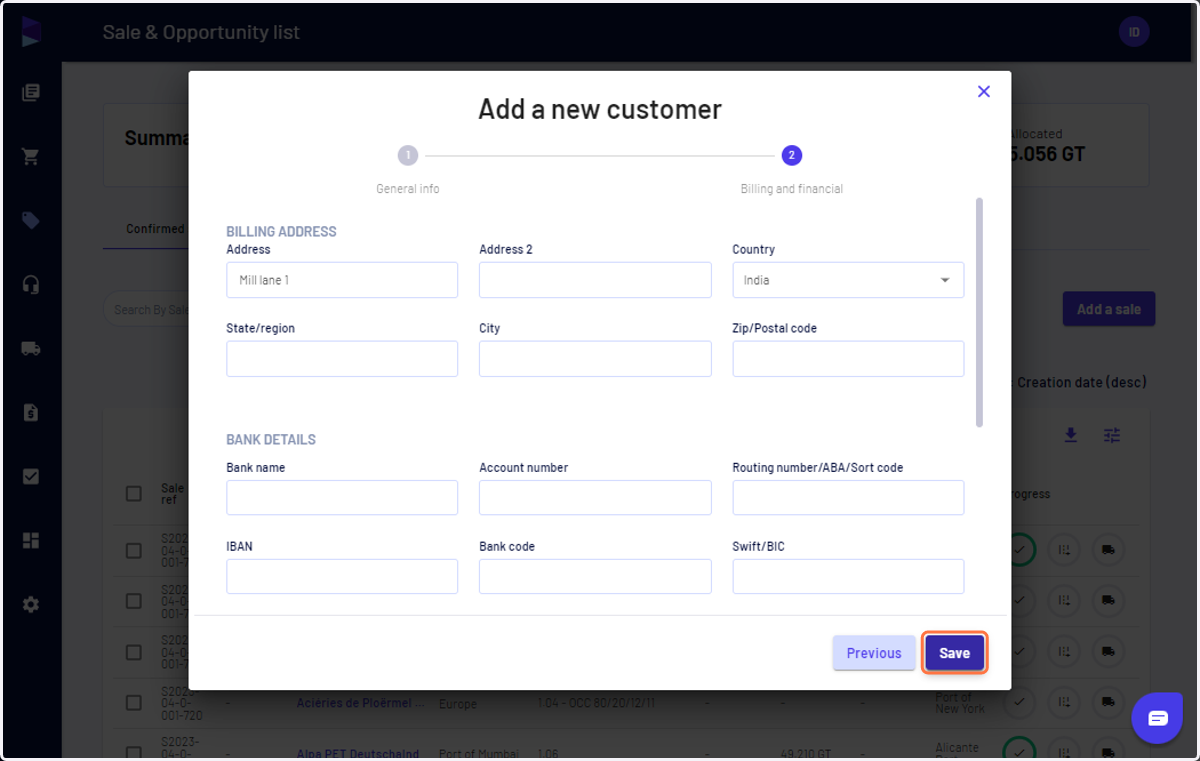This screenshot has height=761, width=1200.
Task: Focus the IBAN field
Action: pyautogui.click(x=342, y=577)
